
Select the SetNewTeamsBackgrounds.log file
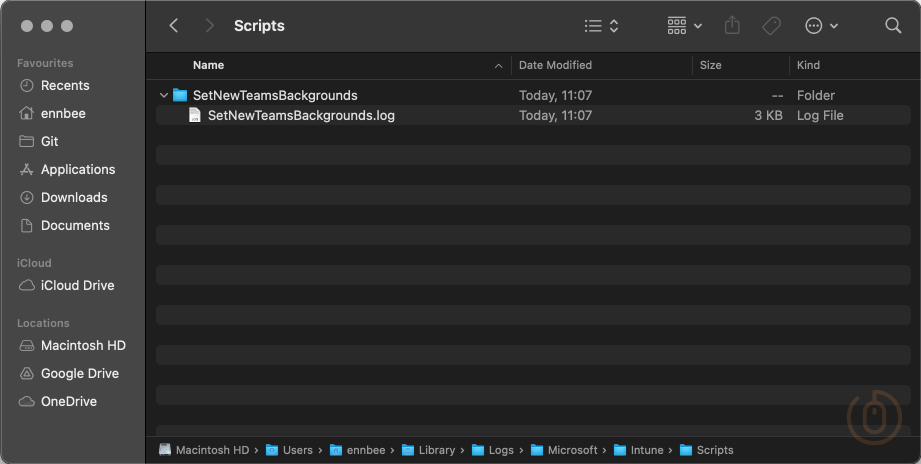(300, 116)
